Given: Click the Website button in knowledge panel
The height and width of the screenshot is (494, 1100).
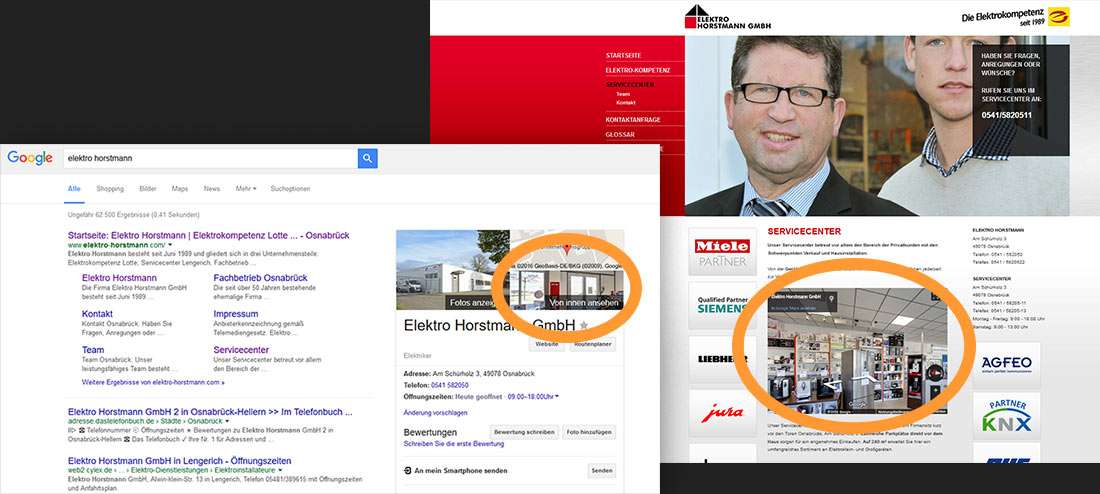Looking at the screenshot, I should [546, 345].
